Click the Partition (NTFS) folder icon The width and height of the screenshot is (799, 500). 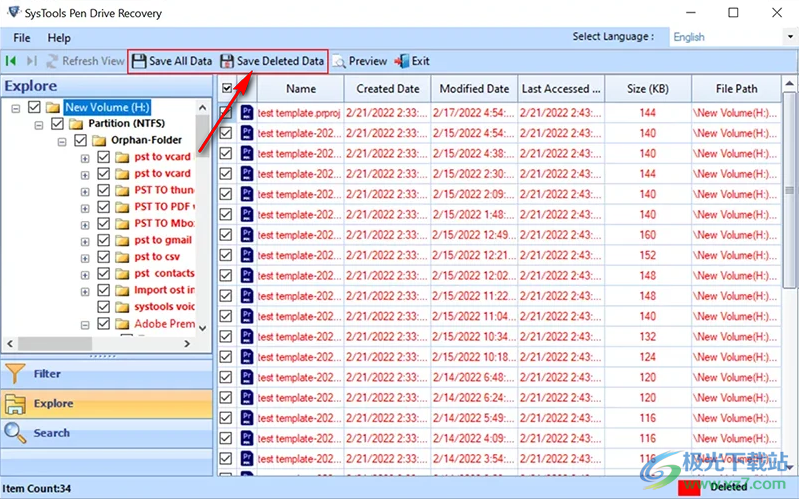[76, 124]
